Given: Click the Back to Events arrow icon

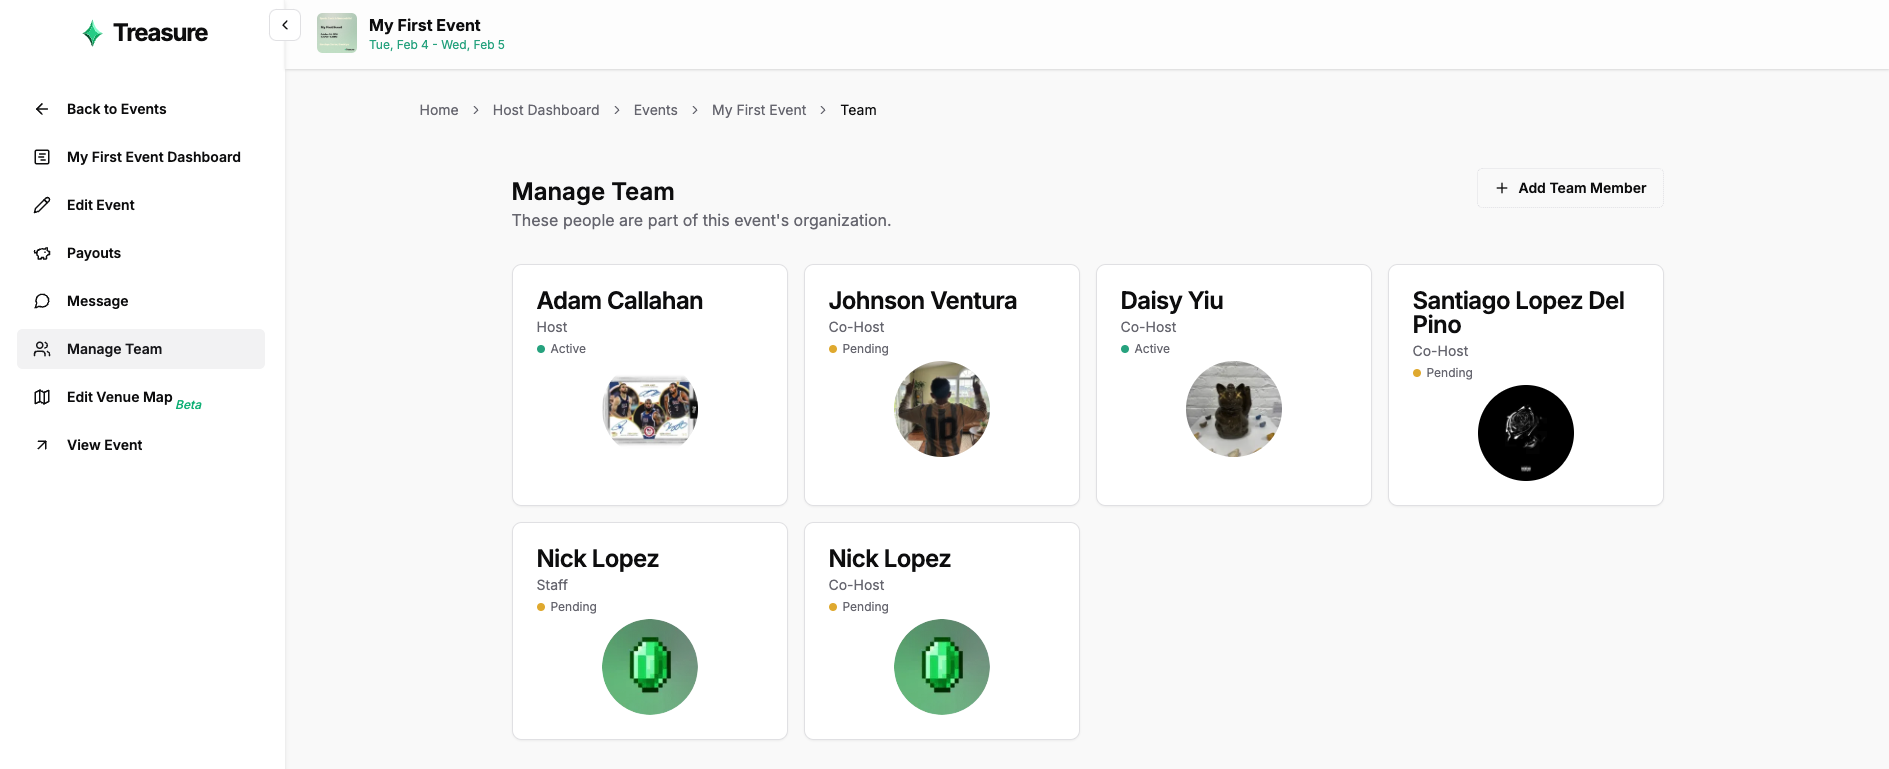Looking at the screenshot, I should pyautogui.click(x=42, y=109).
